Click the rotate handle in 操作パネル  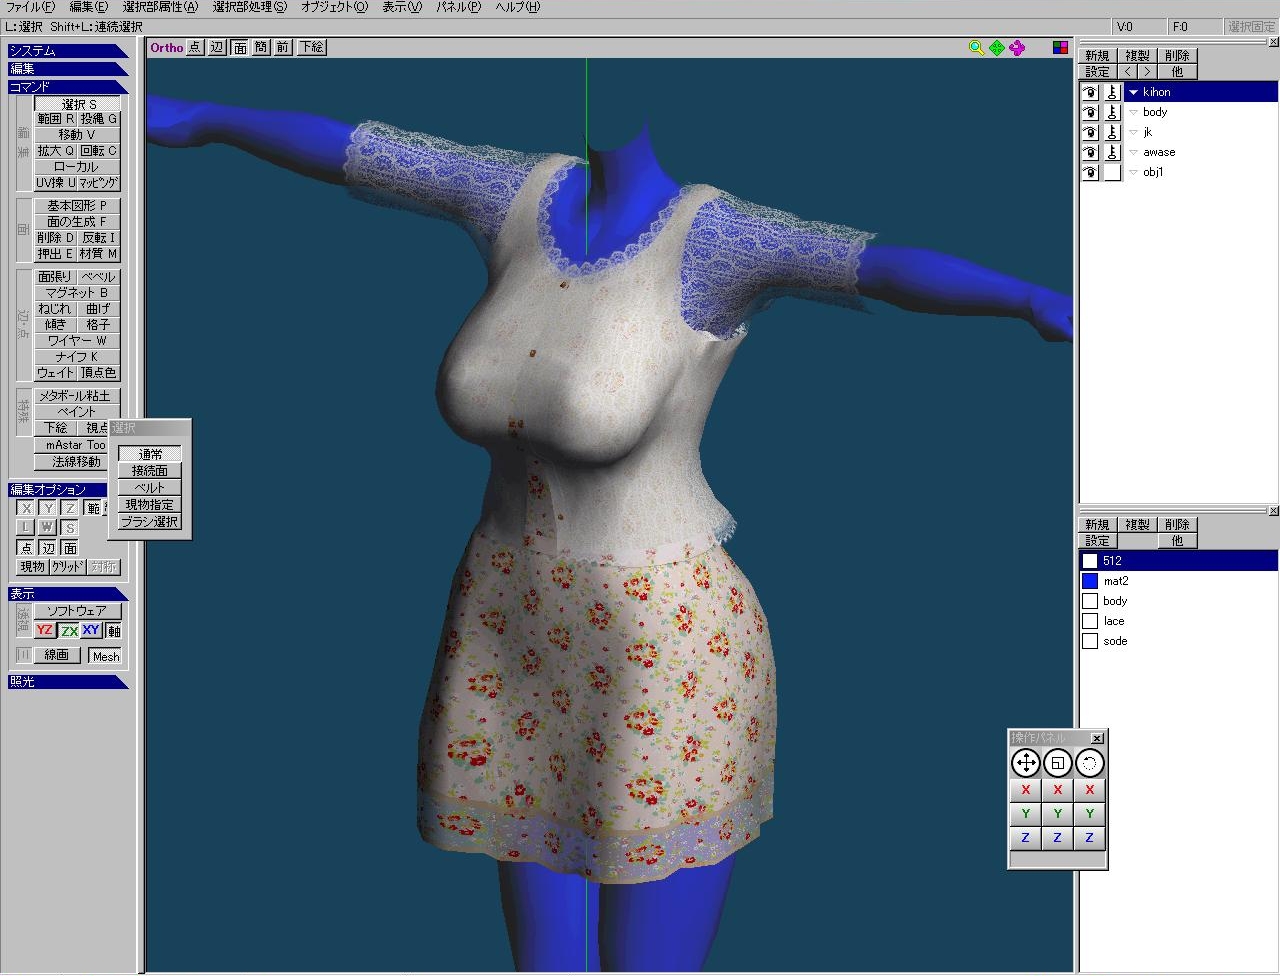[x=1089, y=764]
